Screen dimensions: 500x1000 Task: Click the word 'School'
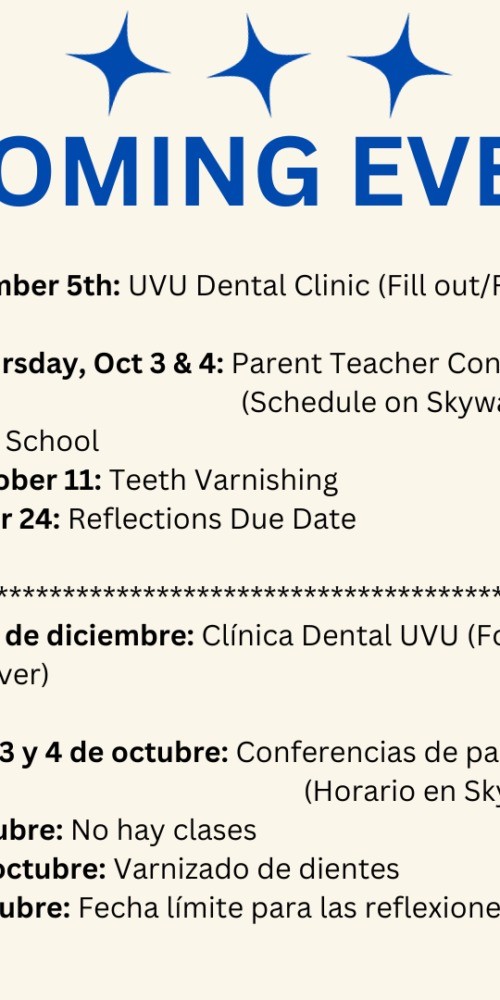point(52,441)
